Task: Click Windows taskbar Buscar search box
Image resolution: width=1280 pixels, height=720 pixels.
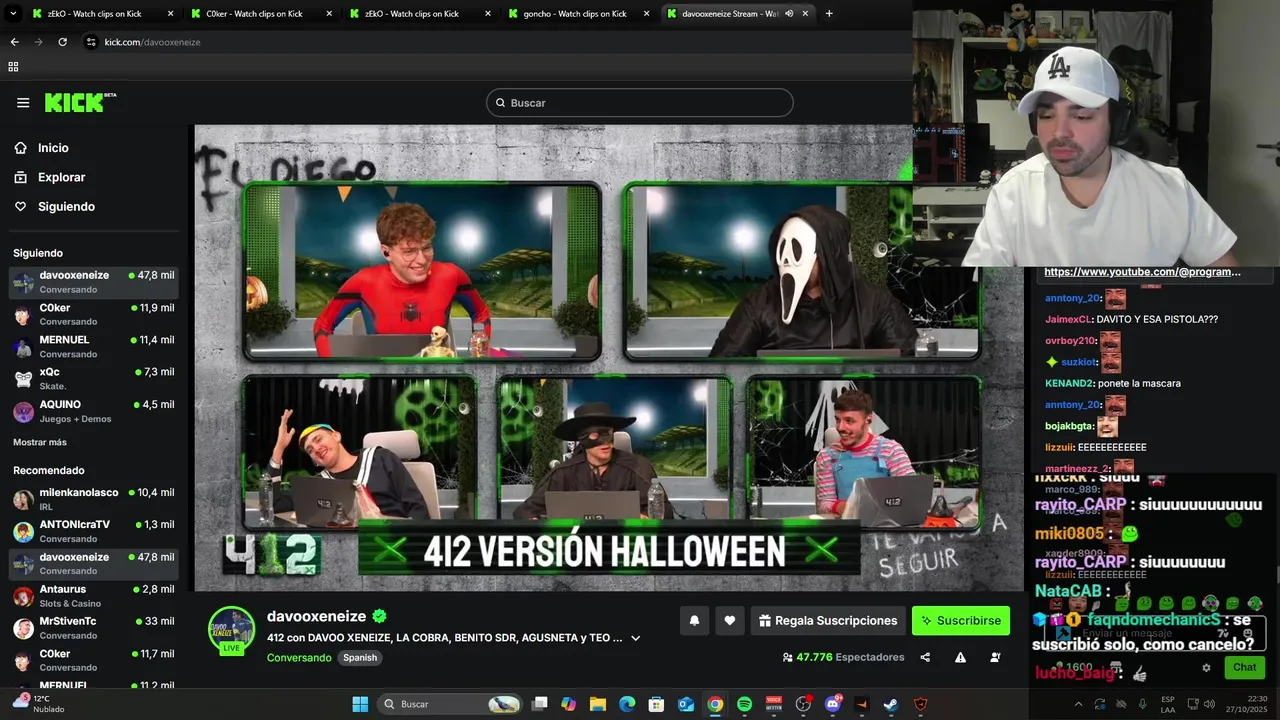Action: point(450,704)
